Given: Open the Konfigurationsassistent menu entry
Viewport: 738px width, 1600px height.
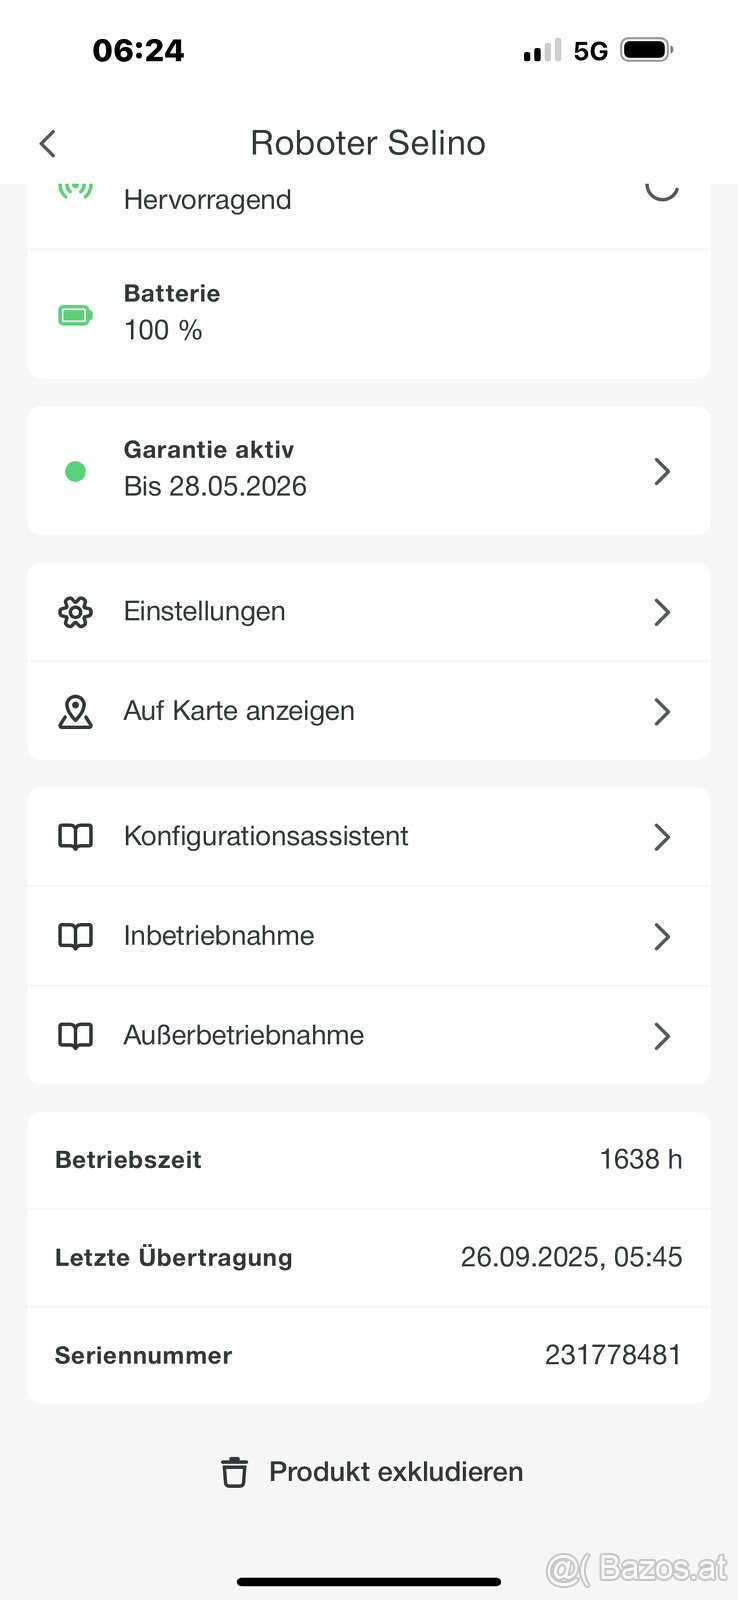Looking at the screenshot, I should click(x=266, y=836).
